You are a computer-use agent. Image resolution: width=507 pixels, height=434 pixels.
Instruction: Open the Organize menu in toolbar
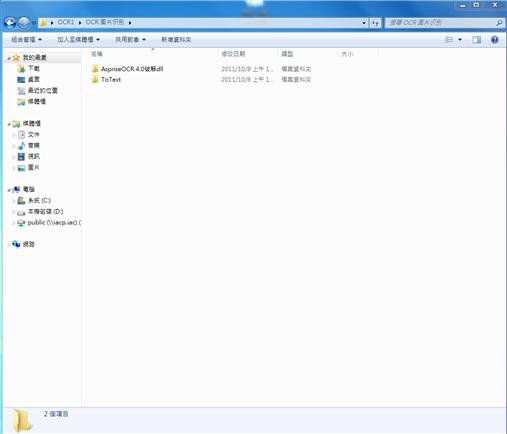(x=26, y=40)
